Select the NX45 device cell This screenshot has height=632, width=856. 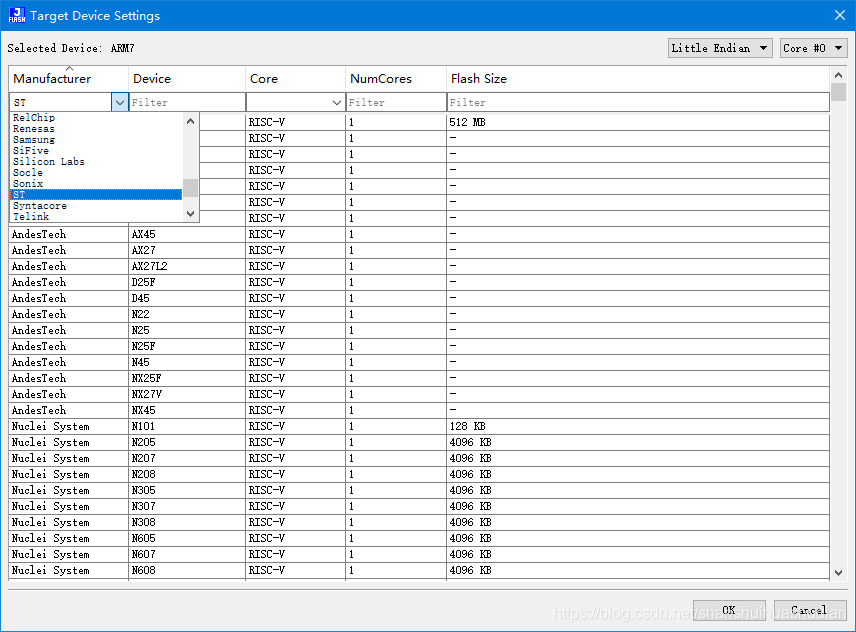(x=187, y=410)
